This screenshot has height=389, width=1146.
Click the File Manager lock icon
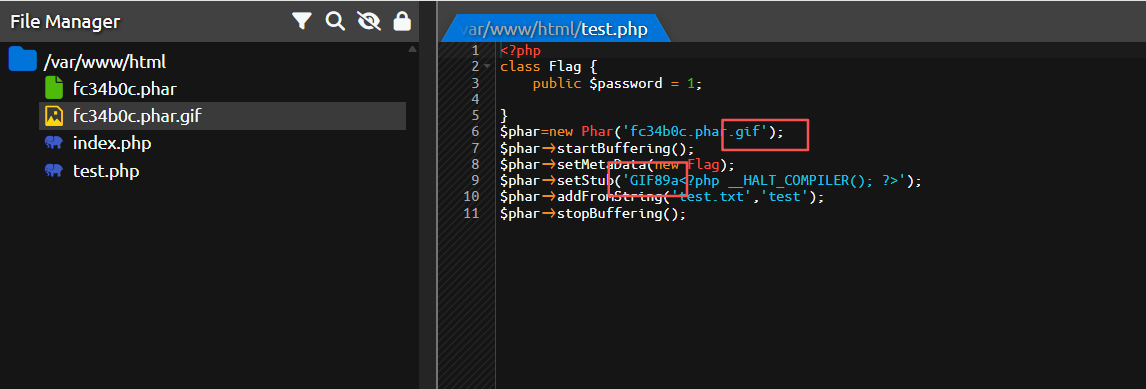pyautogui.click(x=402, y=22)
